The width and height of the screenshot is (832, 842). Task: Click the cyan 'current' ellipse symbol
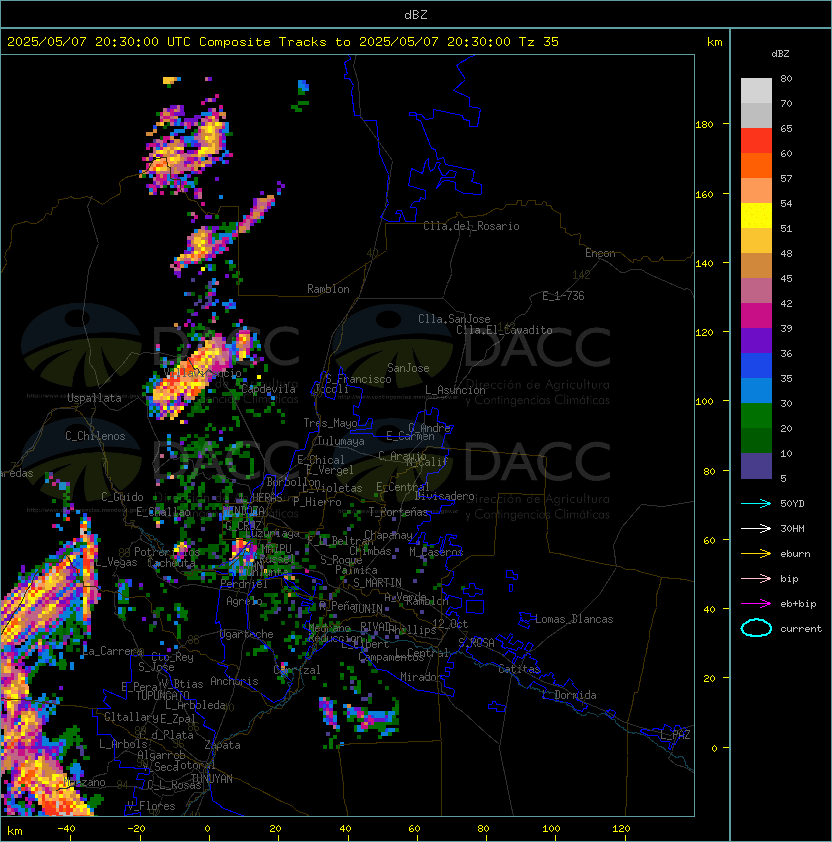point(756,628)
